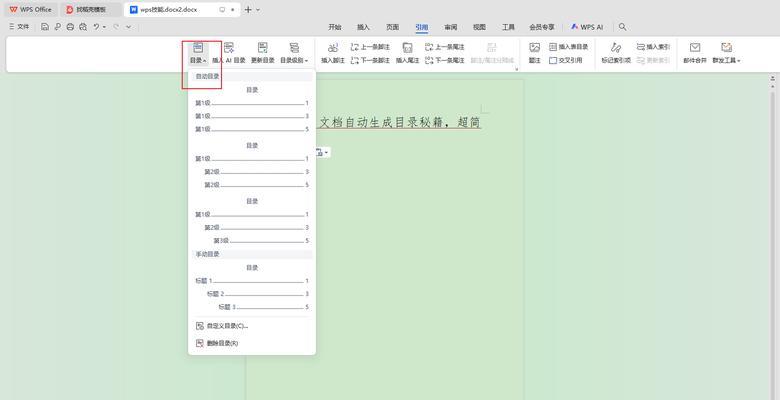
Task: Go to 下一条尾注
Action: (445, 60)
